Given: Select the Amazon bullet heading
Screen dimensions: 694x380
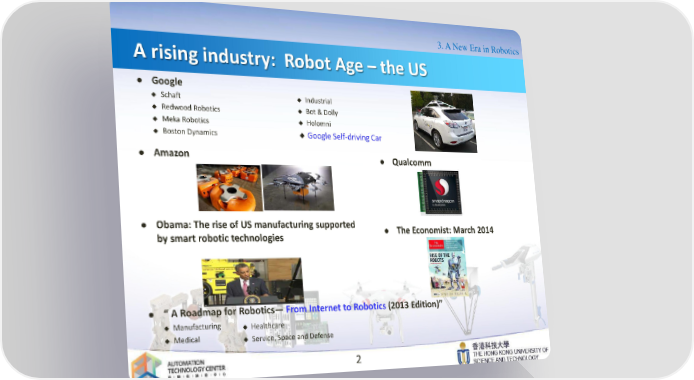Looking at the screenshot, I should 171,153.
